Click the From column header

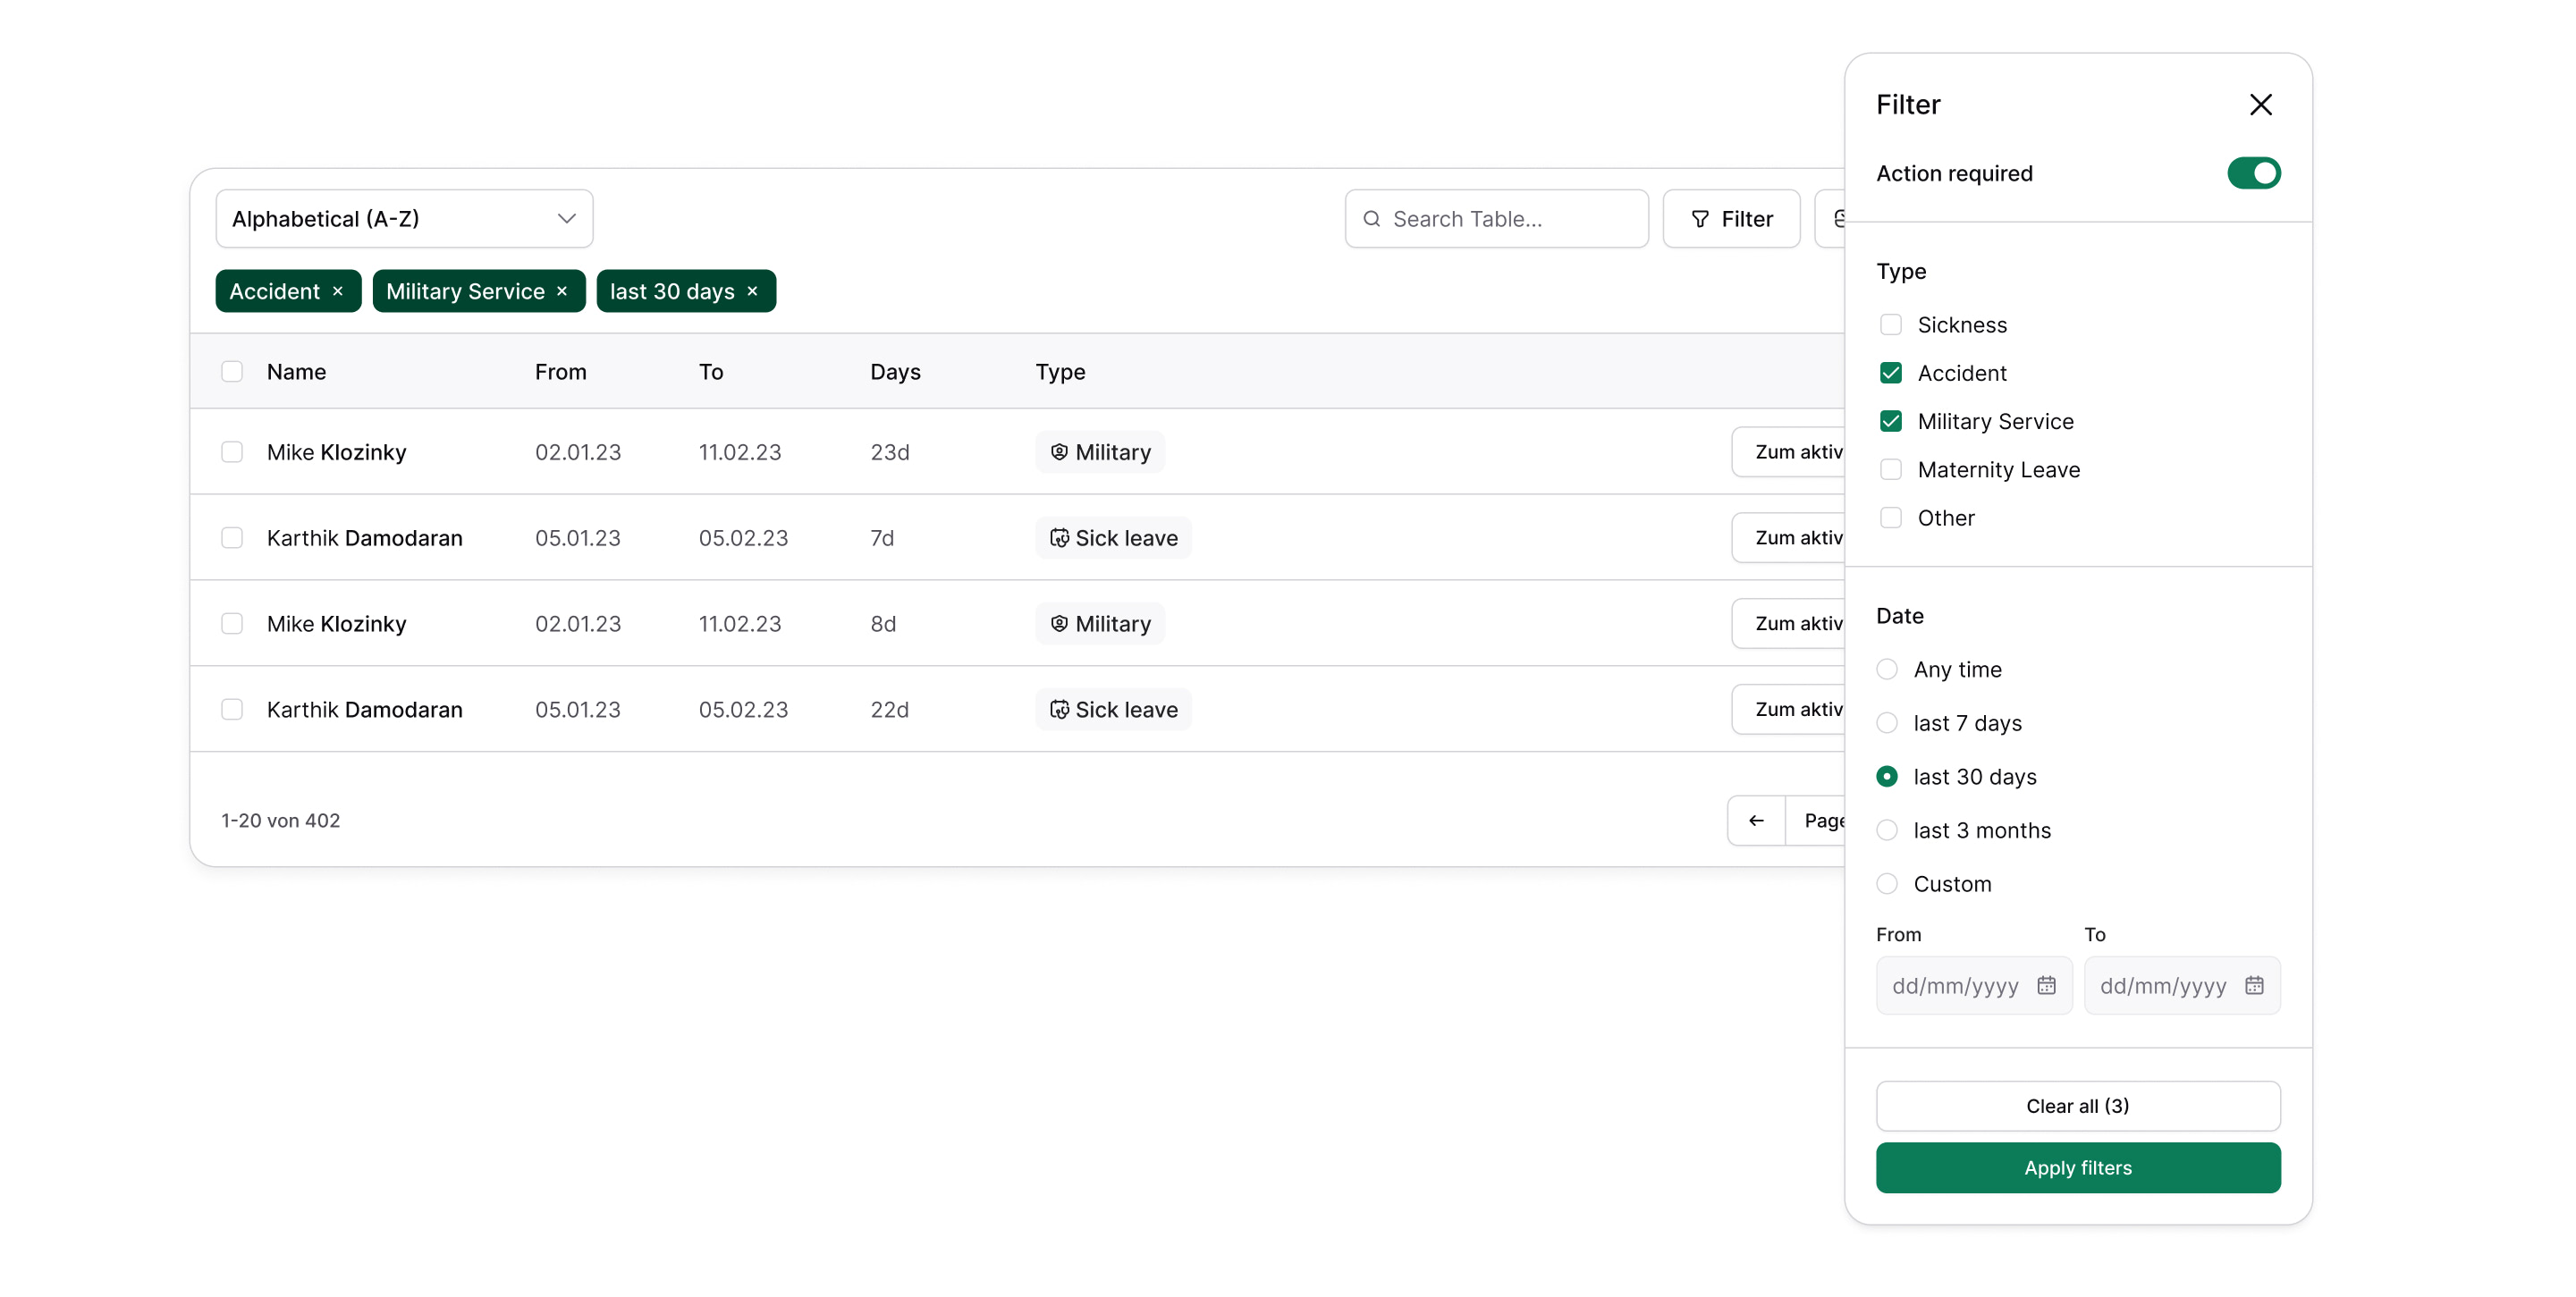pyautogui.click(x=561, y=372)
